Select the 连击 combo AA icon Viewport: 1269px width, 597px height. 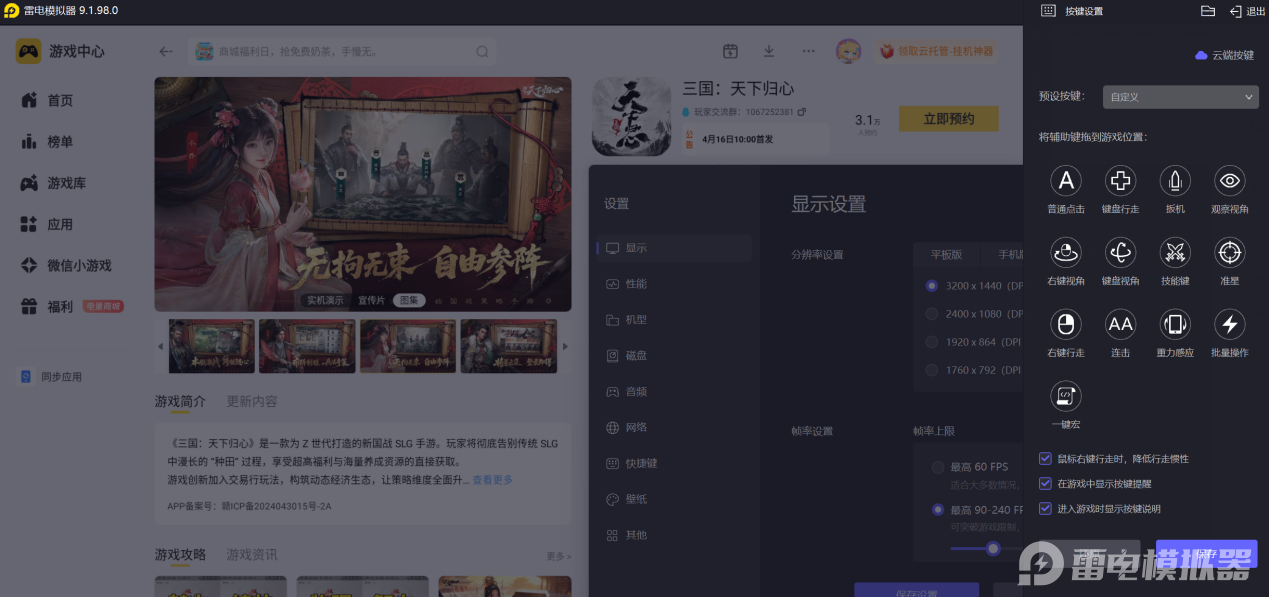(x=1120, y=324)
